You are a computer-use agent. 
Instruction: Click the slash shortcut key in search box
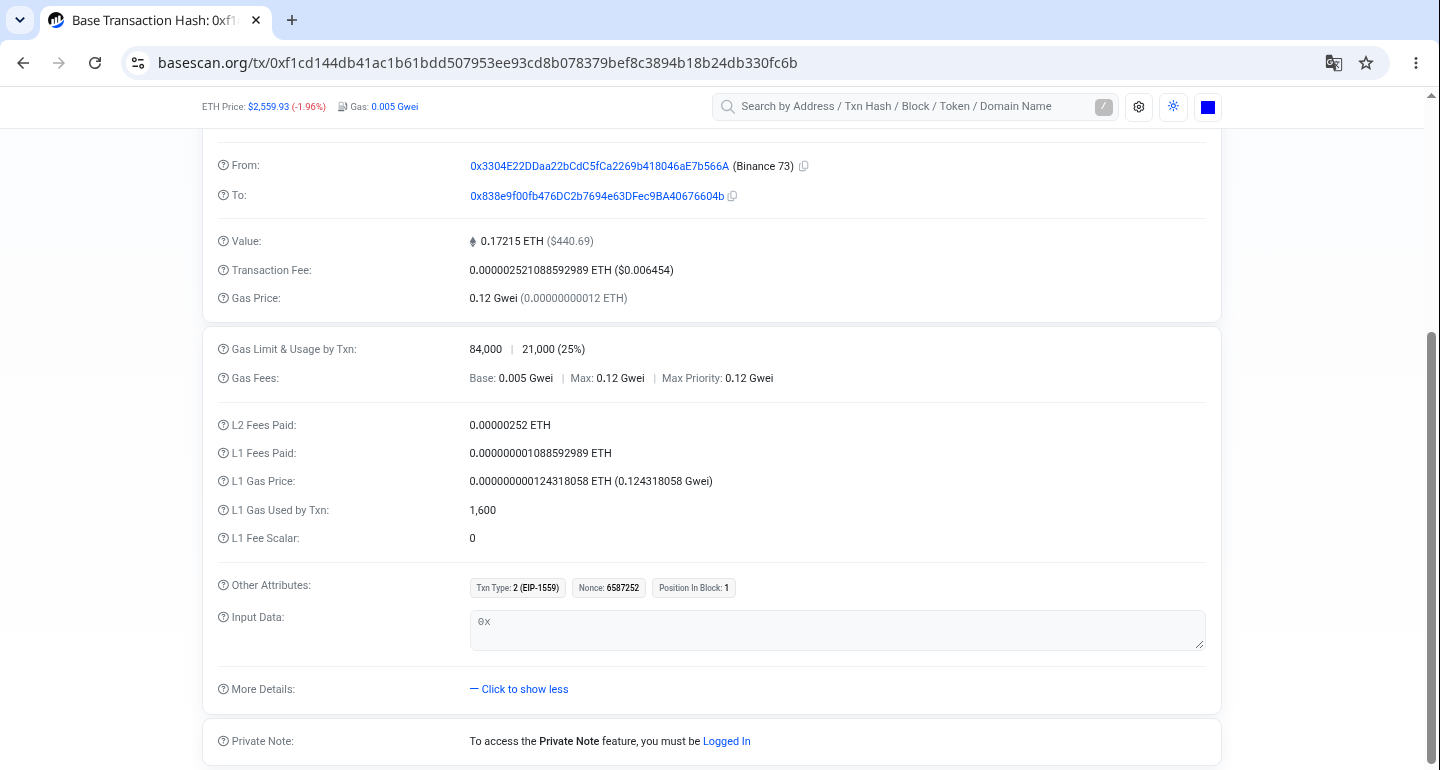(1104, 107)
